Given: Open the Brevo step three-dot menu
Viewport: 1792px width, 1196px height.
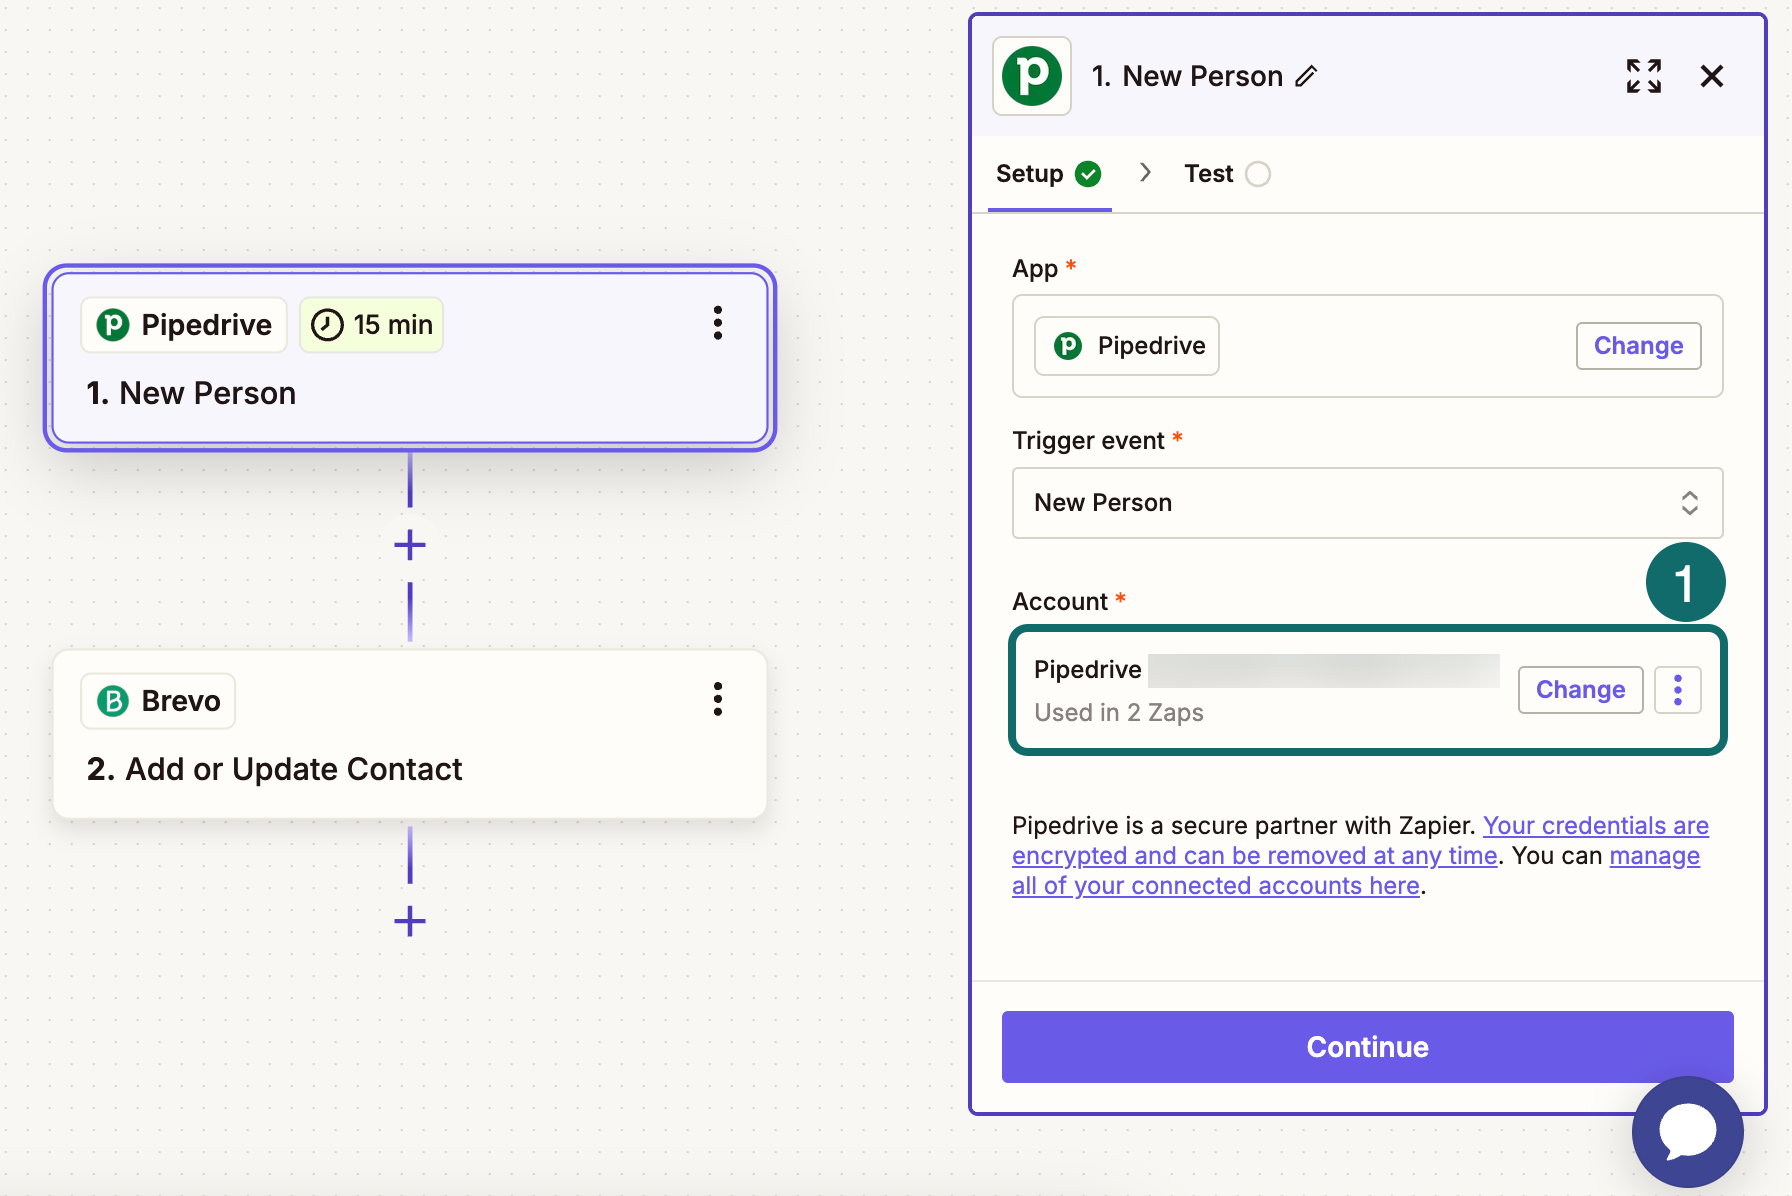Looking at the screenshot, I should (x=717, y=699).
